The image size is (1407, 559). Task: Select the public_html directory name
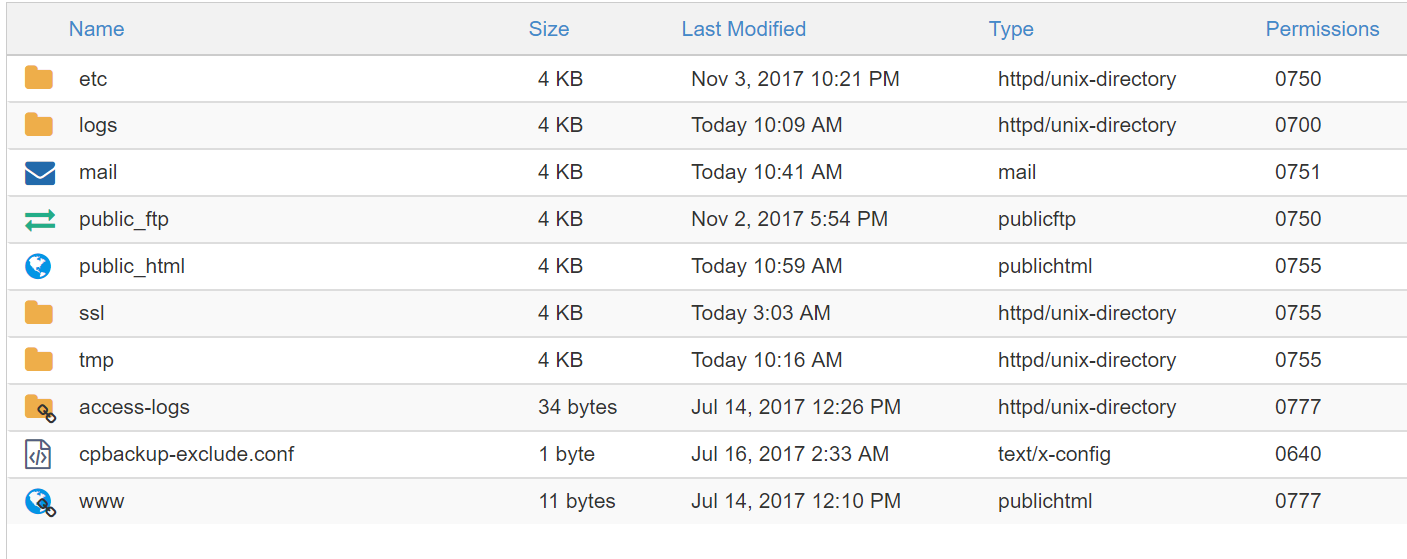(132, 266)
